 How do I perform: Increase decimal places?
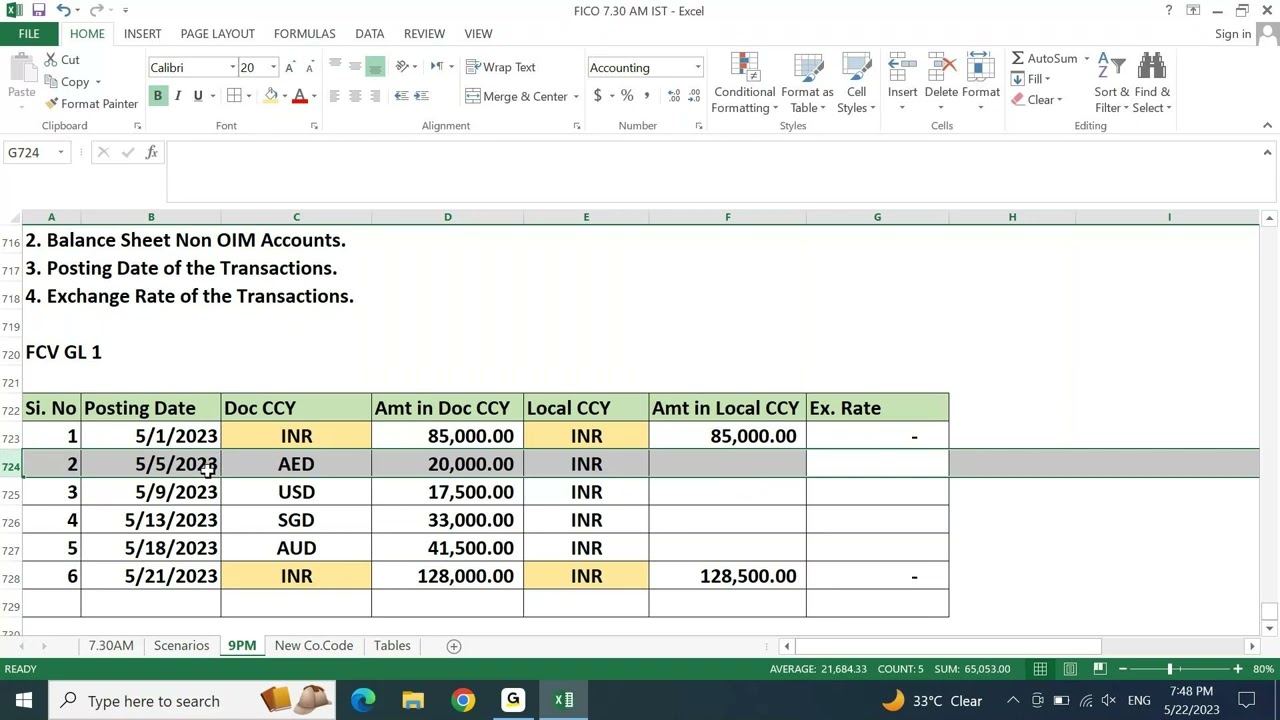pos(674,96)
